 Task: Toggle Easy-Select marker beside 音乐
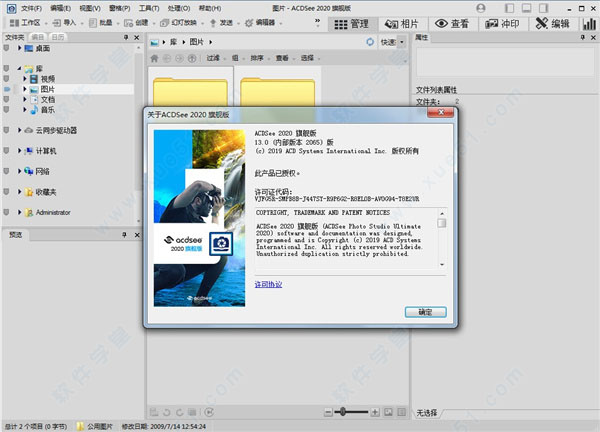(6, 110)
